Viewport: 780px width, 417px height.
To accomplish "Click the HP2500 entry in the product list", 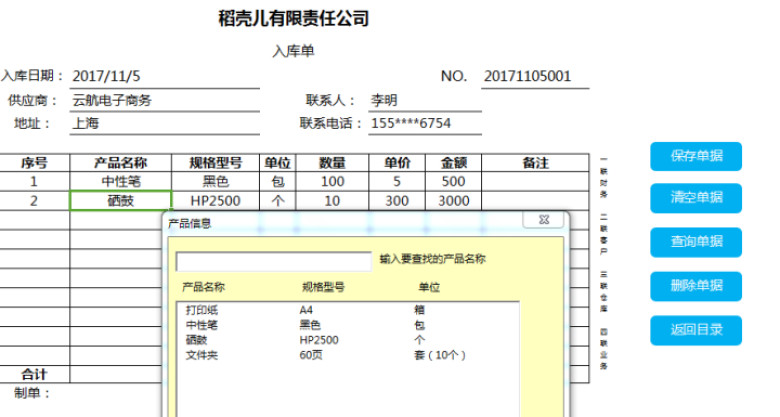I will tap(319, 340).
